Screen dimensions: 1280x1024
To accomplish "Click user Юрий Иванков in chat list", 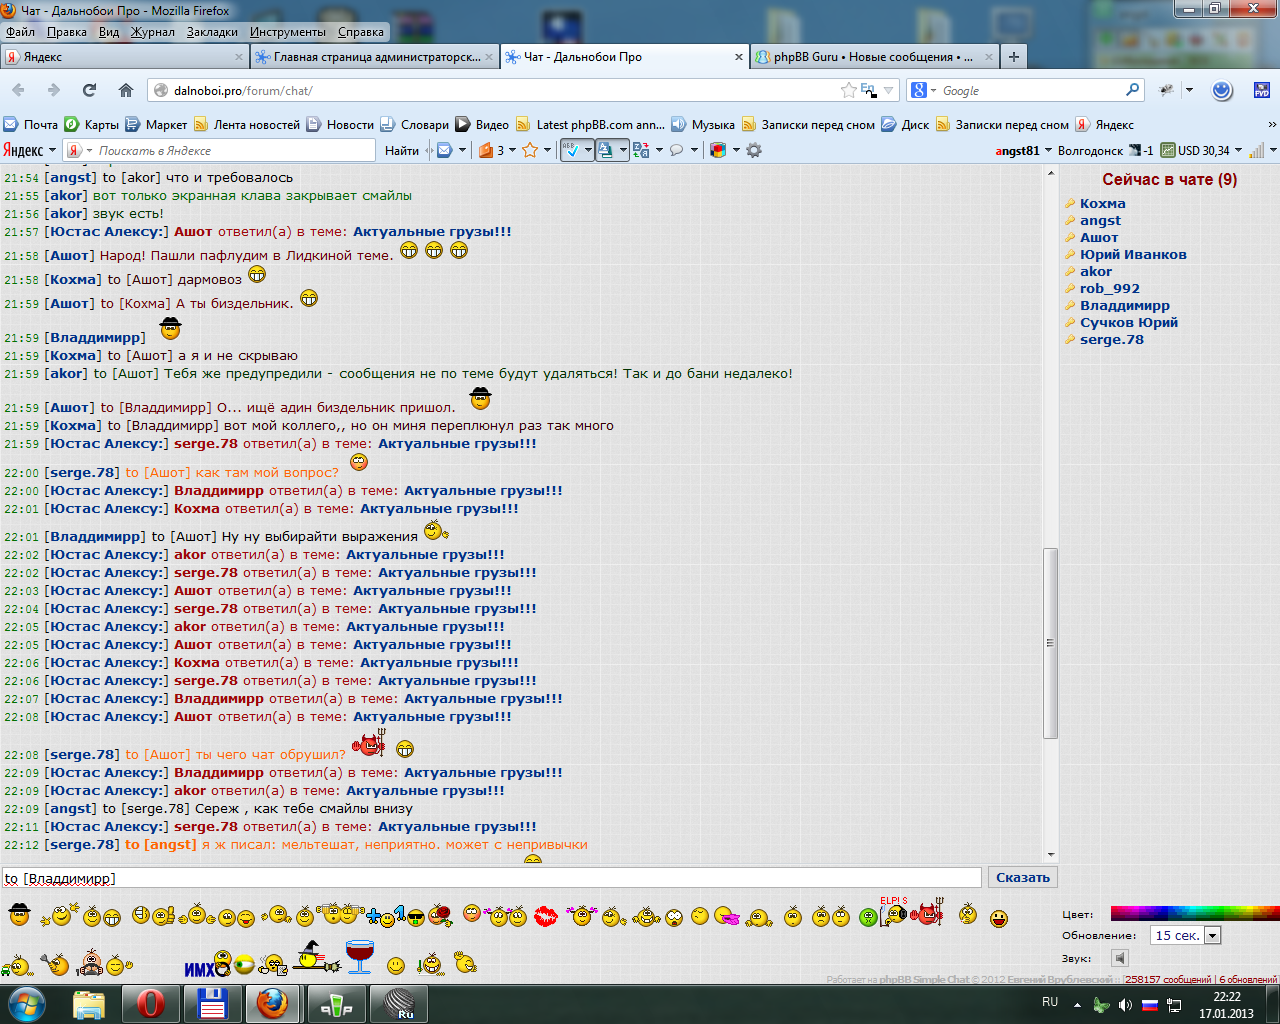I will [1132, 254].
